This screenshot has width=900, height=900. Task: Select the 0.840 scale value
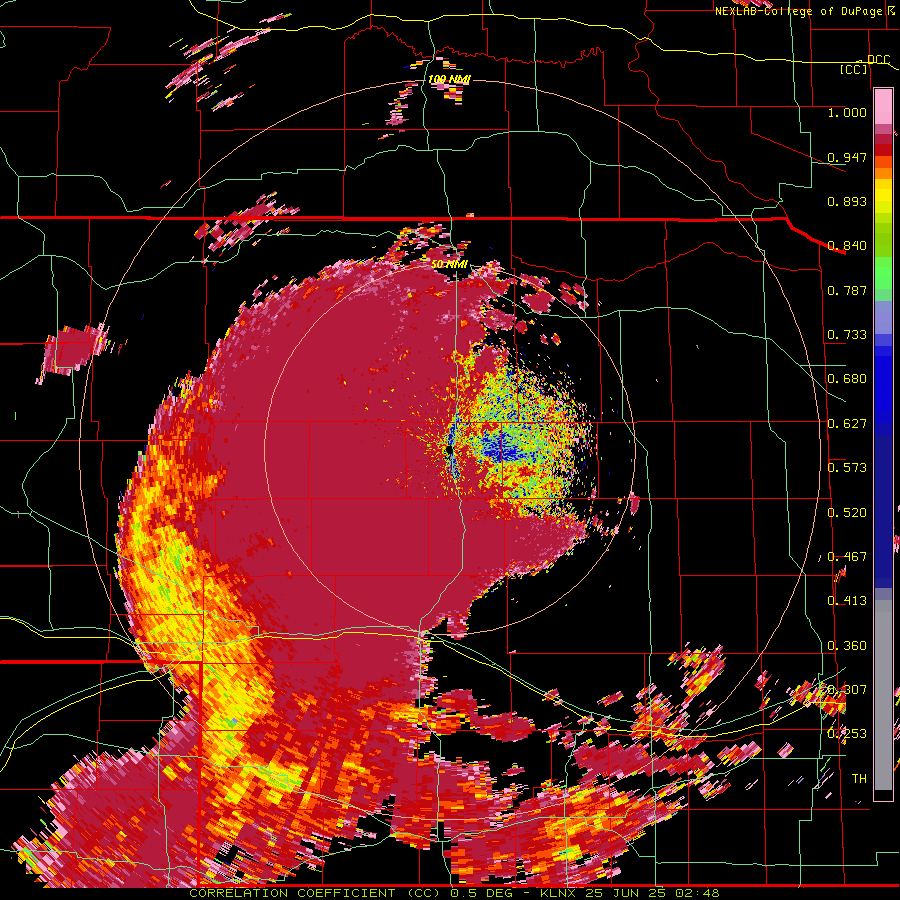pos(847,246)
